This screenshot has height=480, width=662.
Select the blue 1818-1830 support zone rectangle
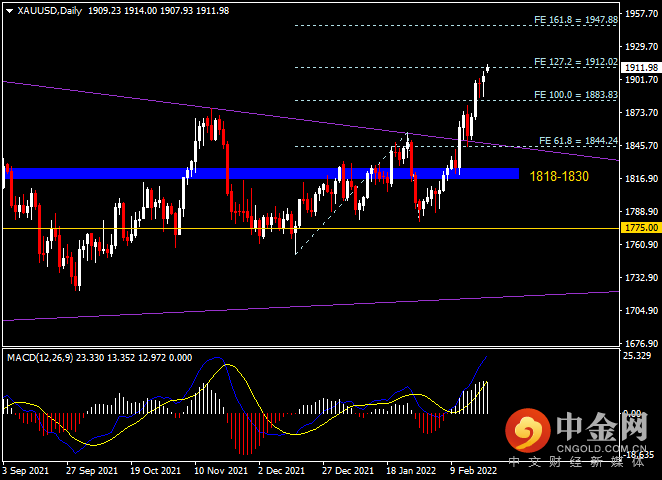coord(261,174)
